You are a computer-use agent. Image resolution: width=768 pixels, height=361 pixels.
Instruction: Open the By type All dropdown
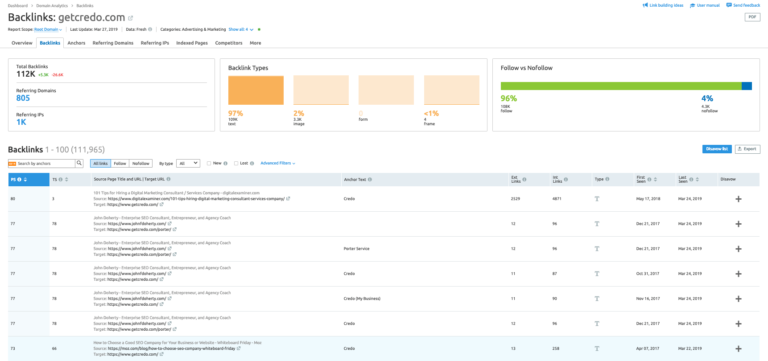(188, 163)
